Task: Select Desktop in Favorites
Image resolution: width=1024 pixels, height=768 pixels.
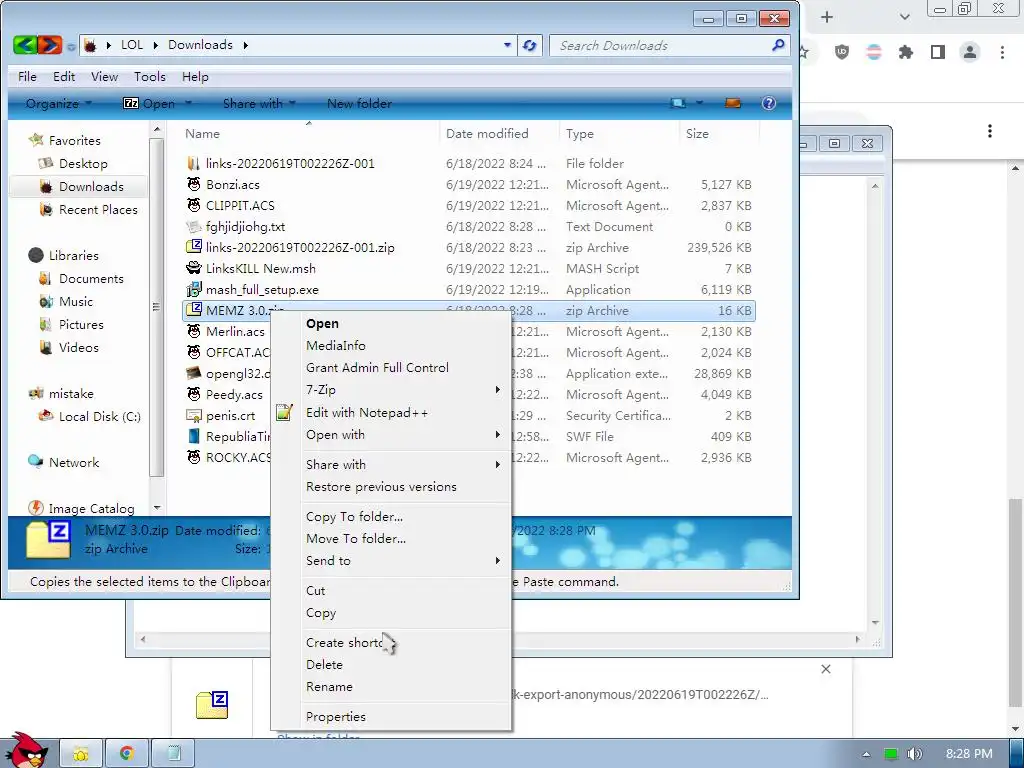Action: pyautogui.click(x=83, y=163)
